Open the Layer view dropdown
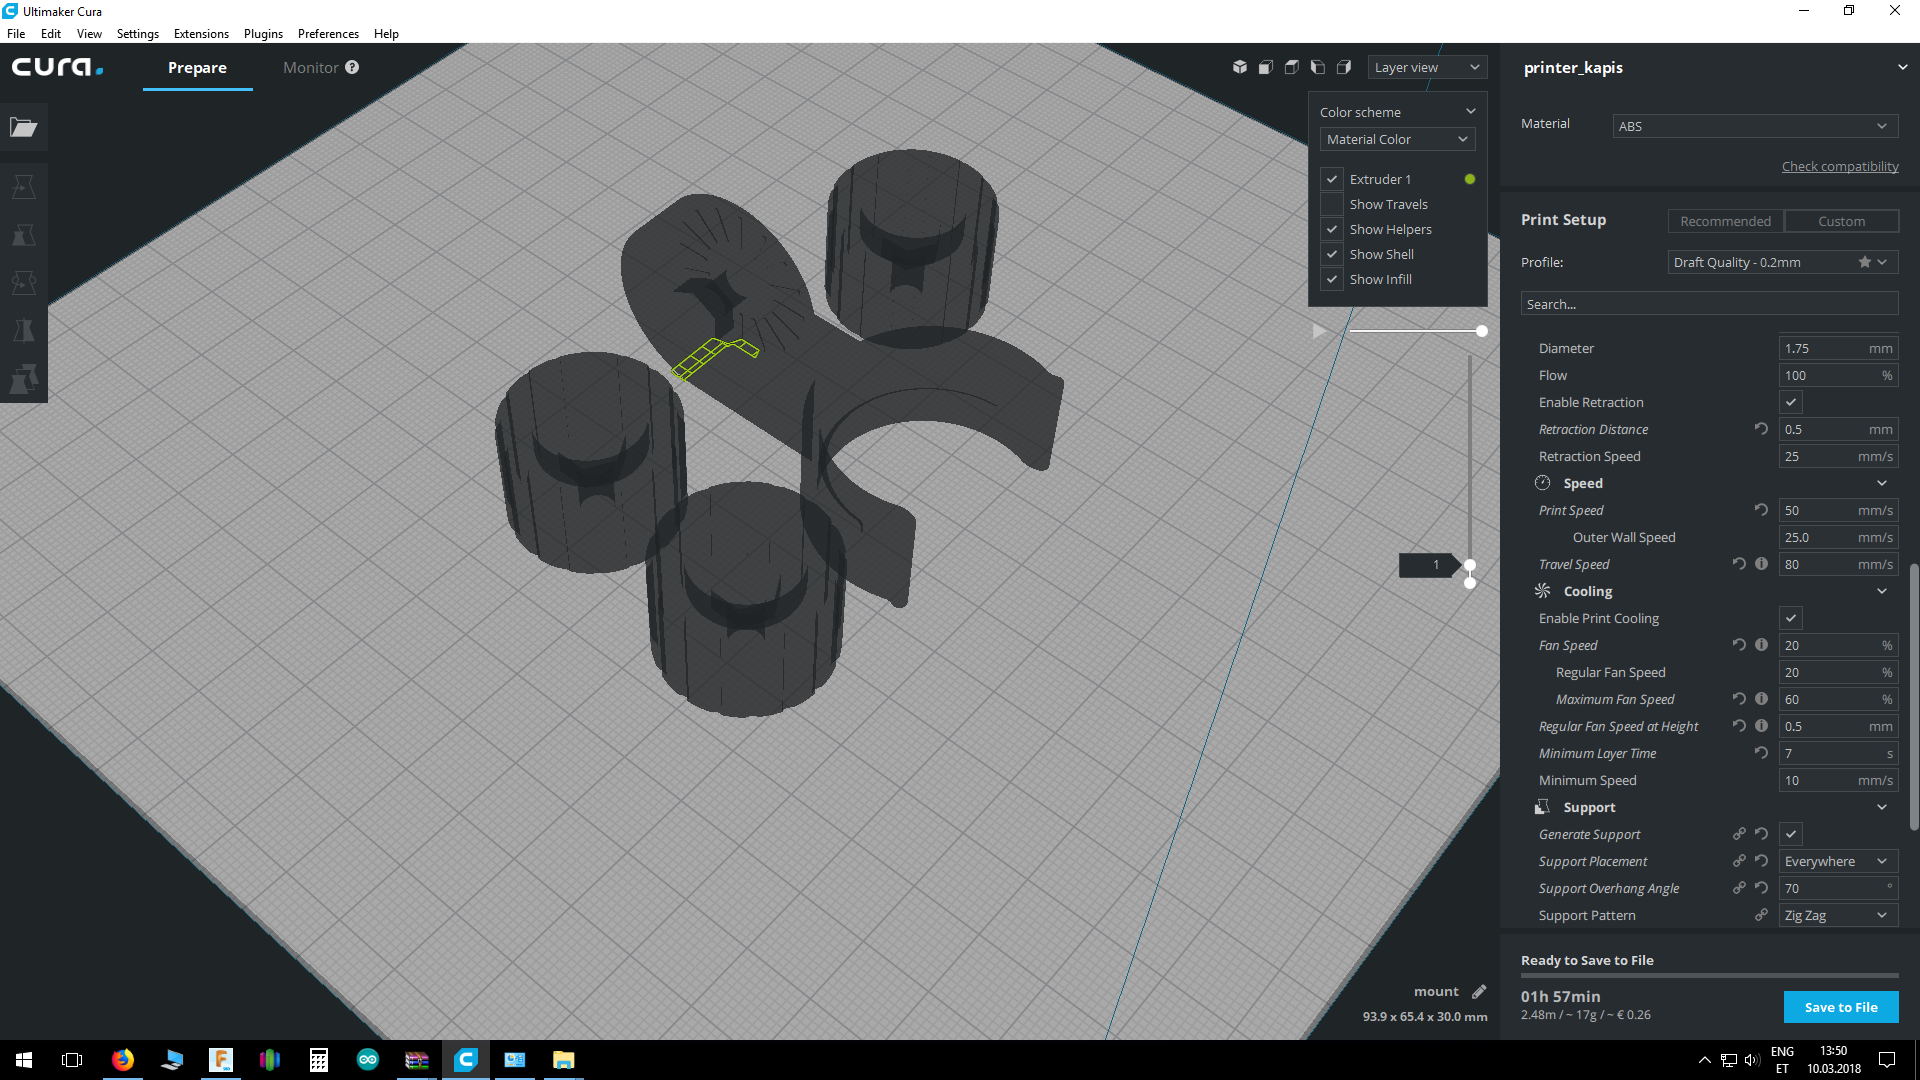Viewport: 1920px width, 1080px height. pos(1427,67)
